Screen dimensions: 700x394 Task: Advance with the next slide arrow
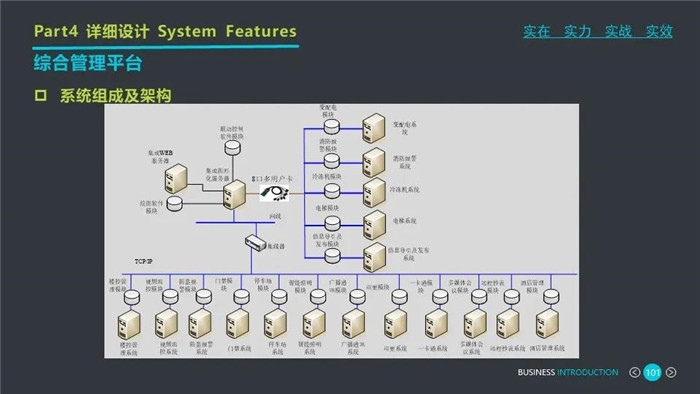pos(671,372)
